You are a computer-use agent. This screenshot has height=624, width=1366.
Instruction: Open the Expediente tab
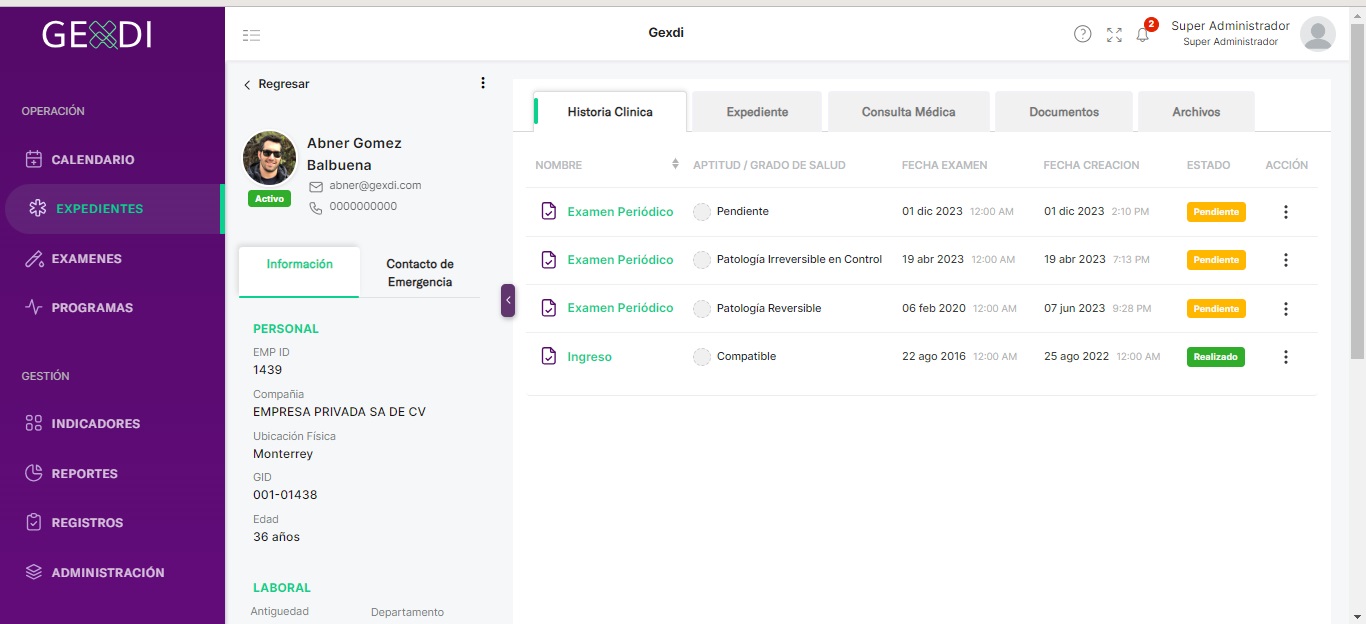757,112
